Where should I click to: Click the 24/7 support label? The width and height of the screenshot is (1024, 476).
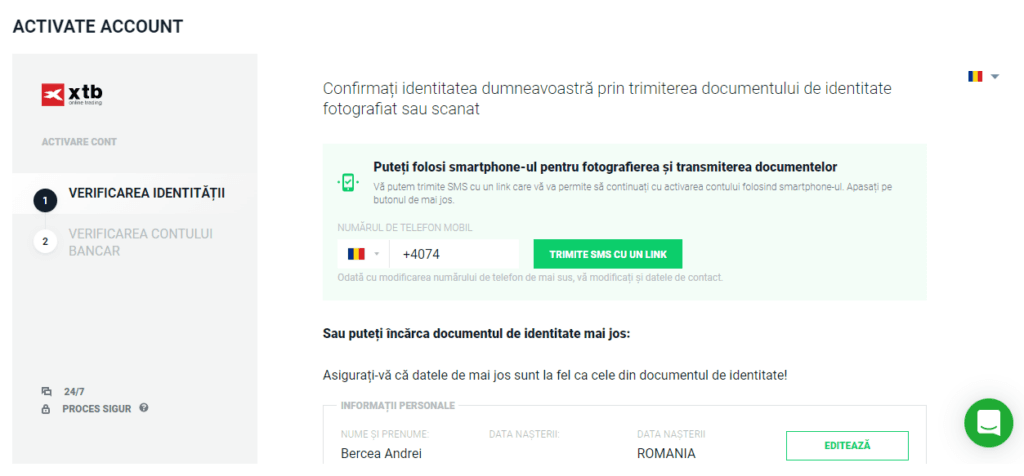[x=74, y=392]
